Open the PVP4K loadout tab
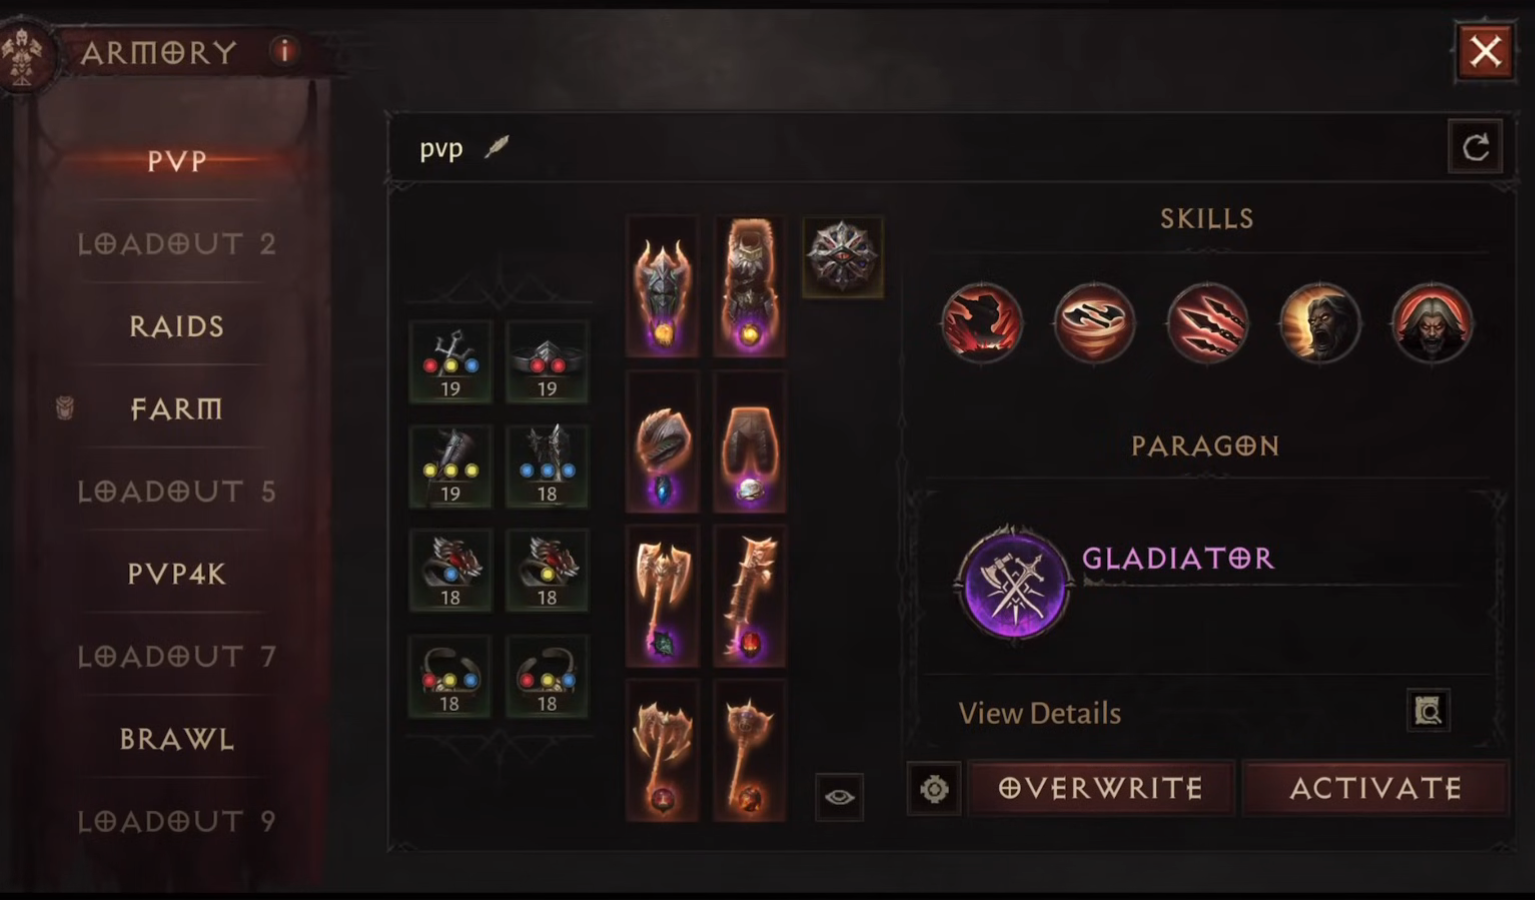Screen dimensions: 1535x900 [x=177, y=574]
